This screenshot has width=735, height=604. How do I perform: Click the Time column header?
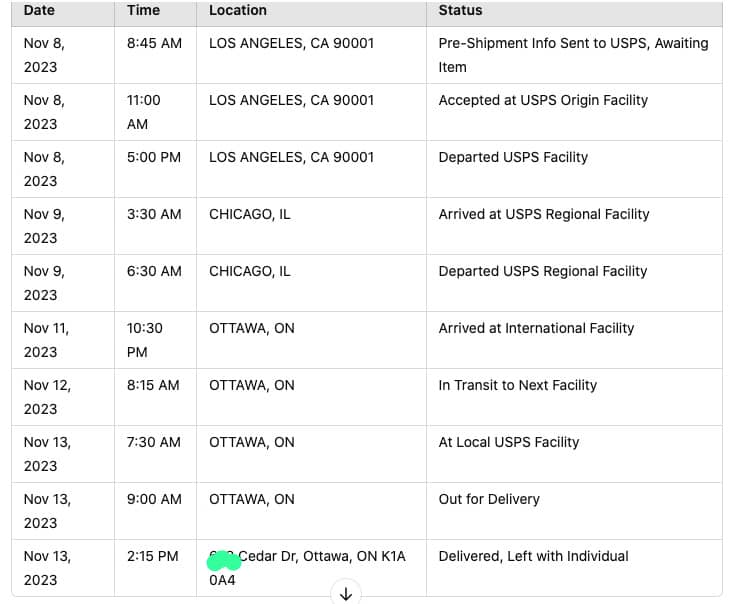coord(143,10)
